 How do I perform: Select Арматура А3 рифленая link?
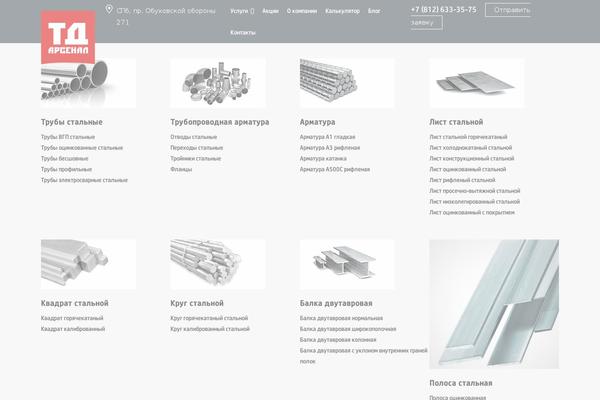(330, 148)
